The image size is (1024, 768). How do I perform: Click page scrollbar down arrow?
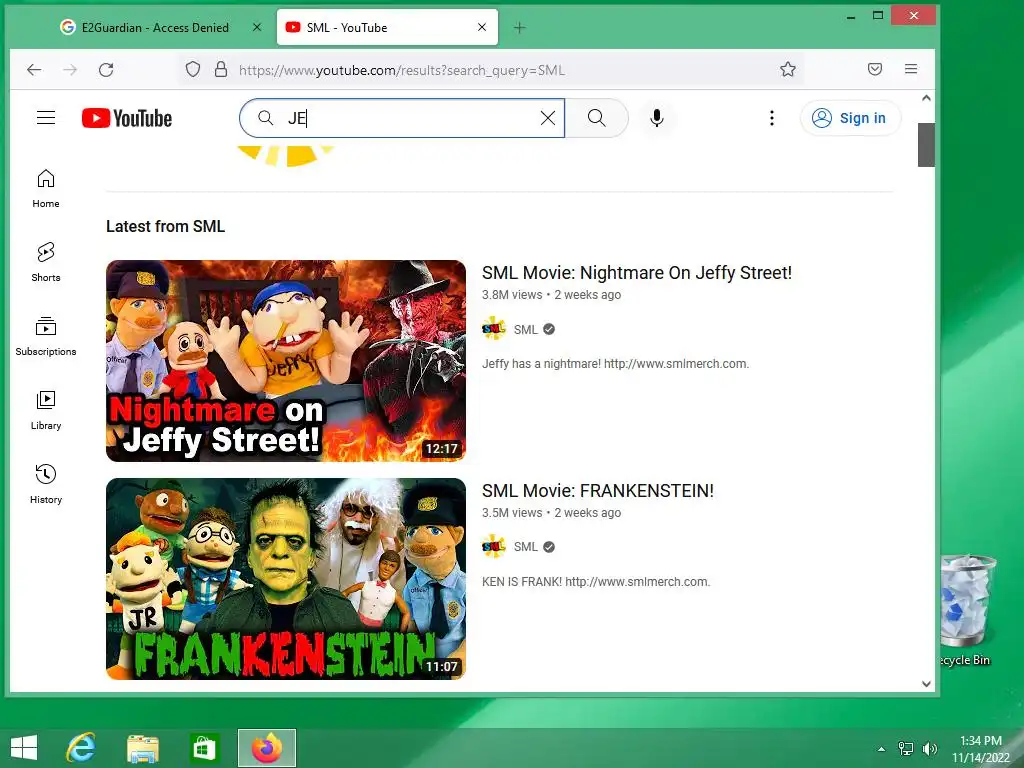tap(926, 684)
